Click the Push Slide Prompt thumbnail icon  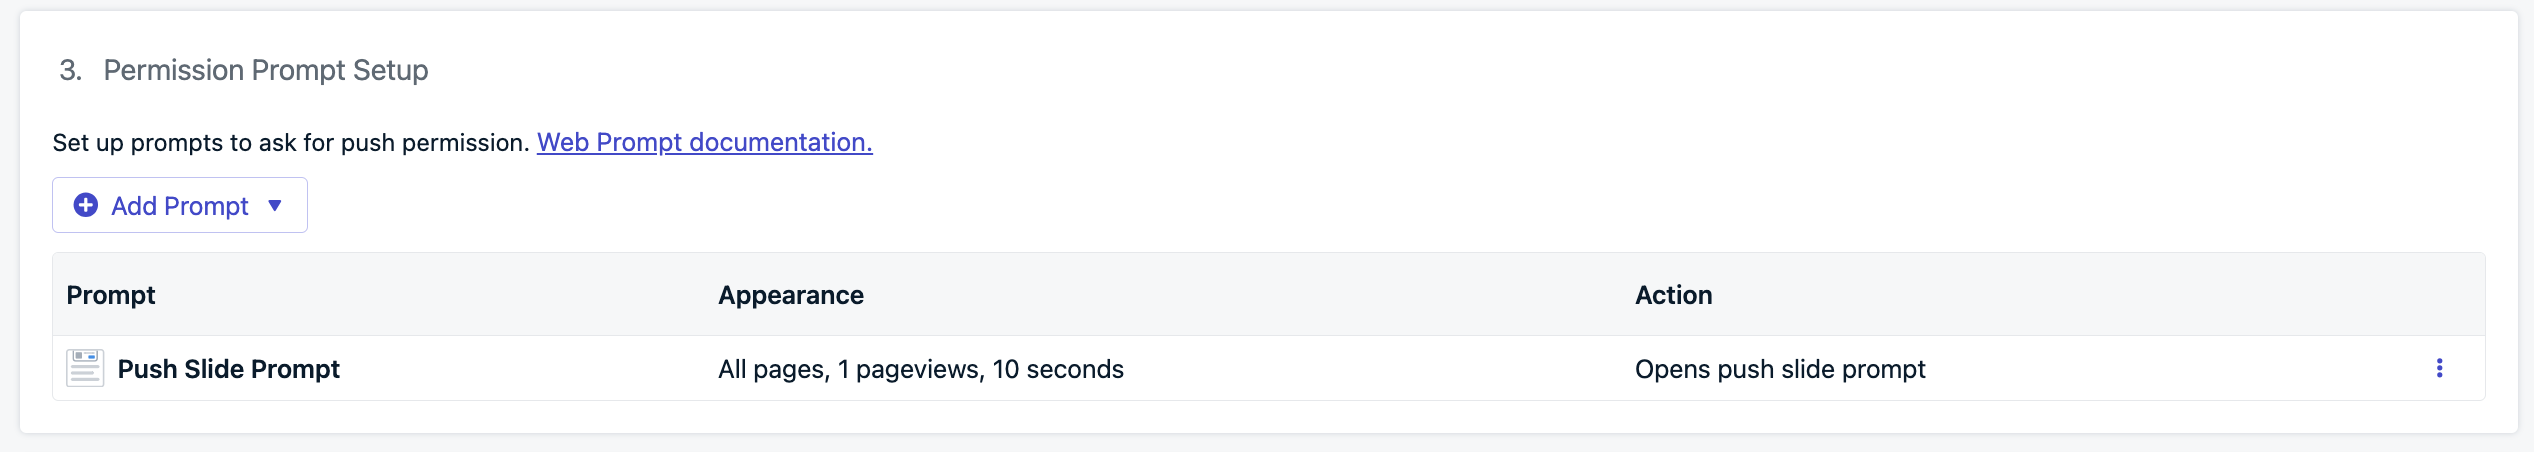click(85, 368)
